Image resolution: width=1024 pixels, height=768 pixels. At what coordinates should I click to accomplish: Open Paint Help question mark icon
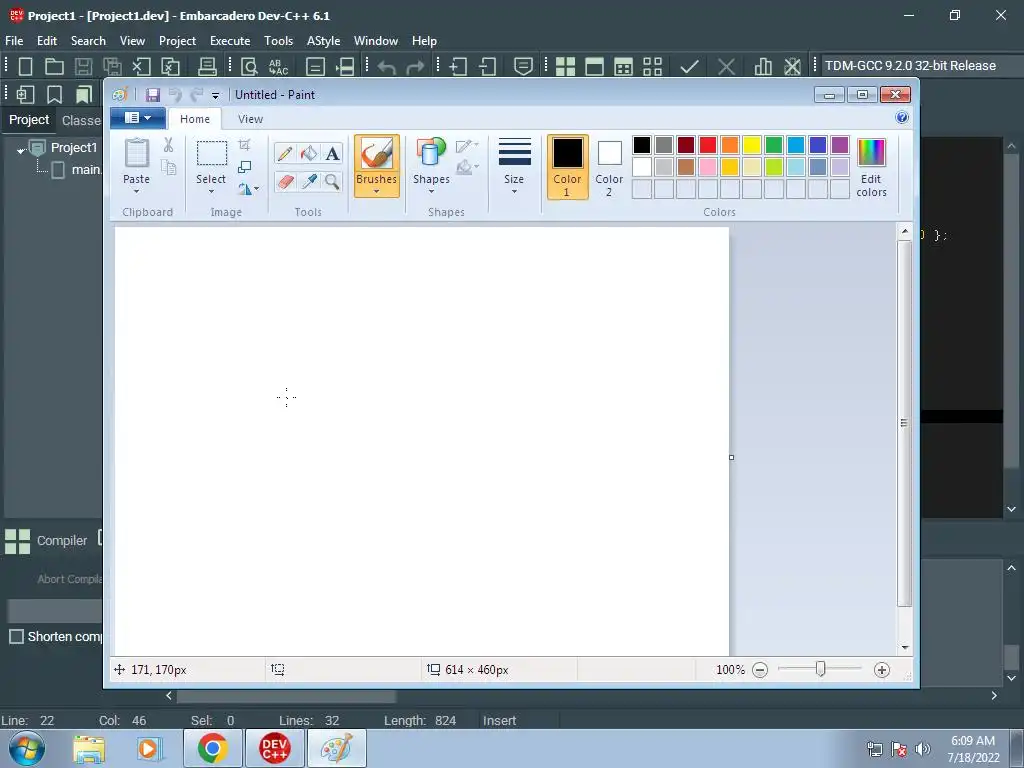(x=902, y=118)
